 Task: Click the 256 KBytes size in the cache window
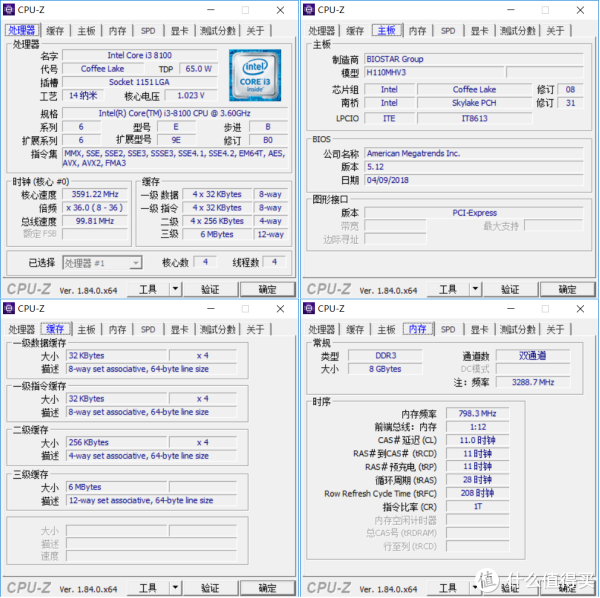pos(117,443)
